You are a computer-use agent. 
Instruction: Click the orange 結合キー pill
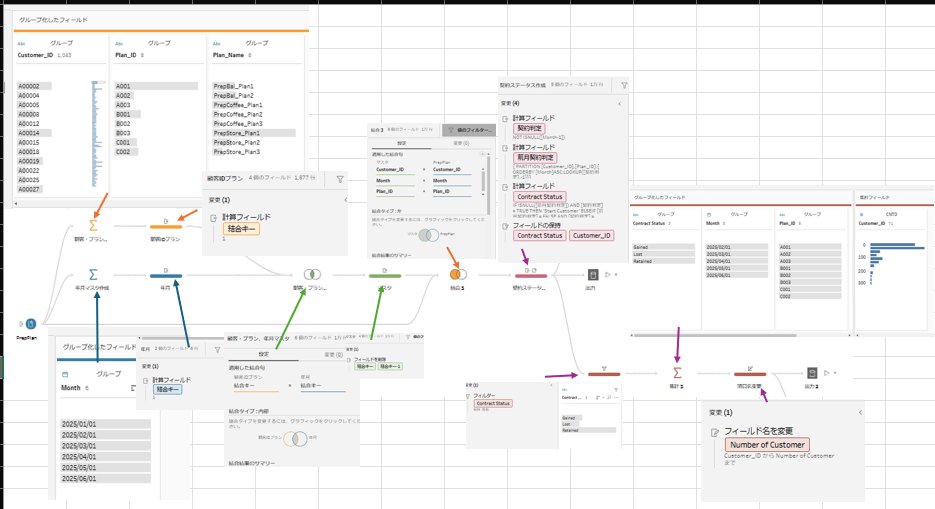point(242,229)
